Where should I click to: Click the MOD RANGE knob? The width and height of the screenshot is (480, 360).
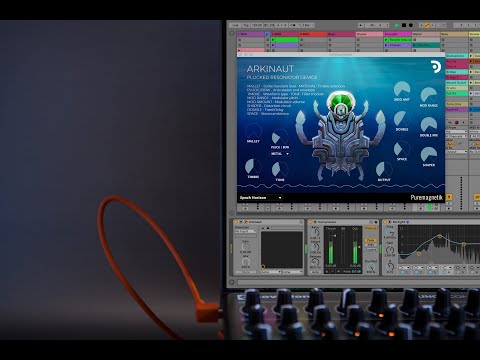tap(429, 95)
